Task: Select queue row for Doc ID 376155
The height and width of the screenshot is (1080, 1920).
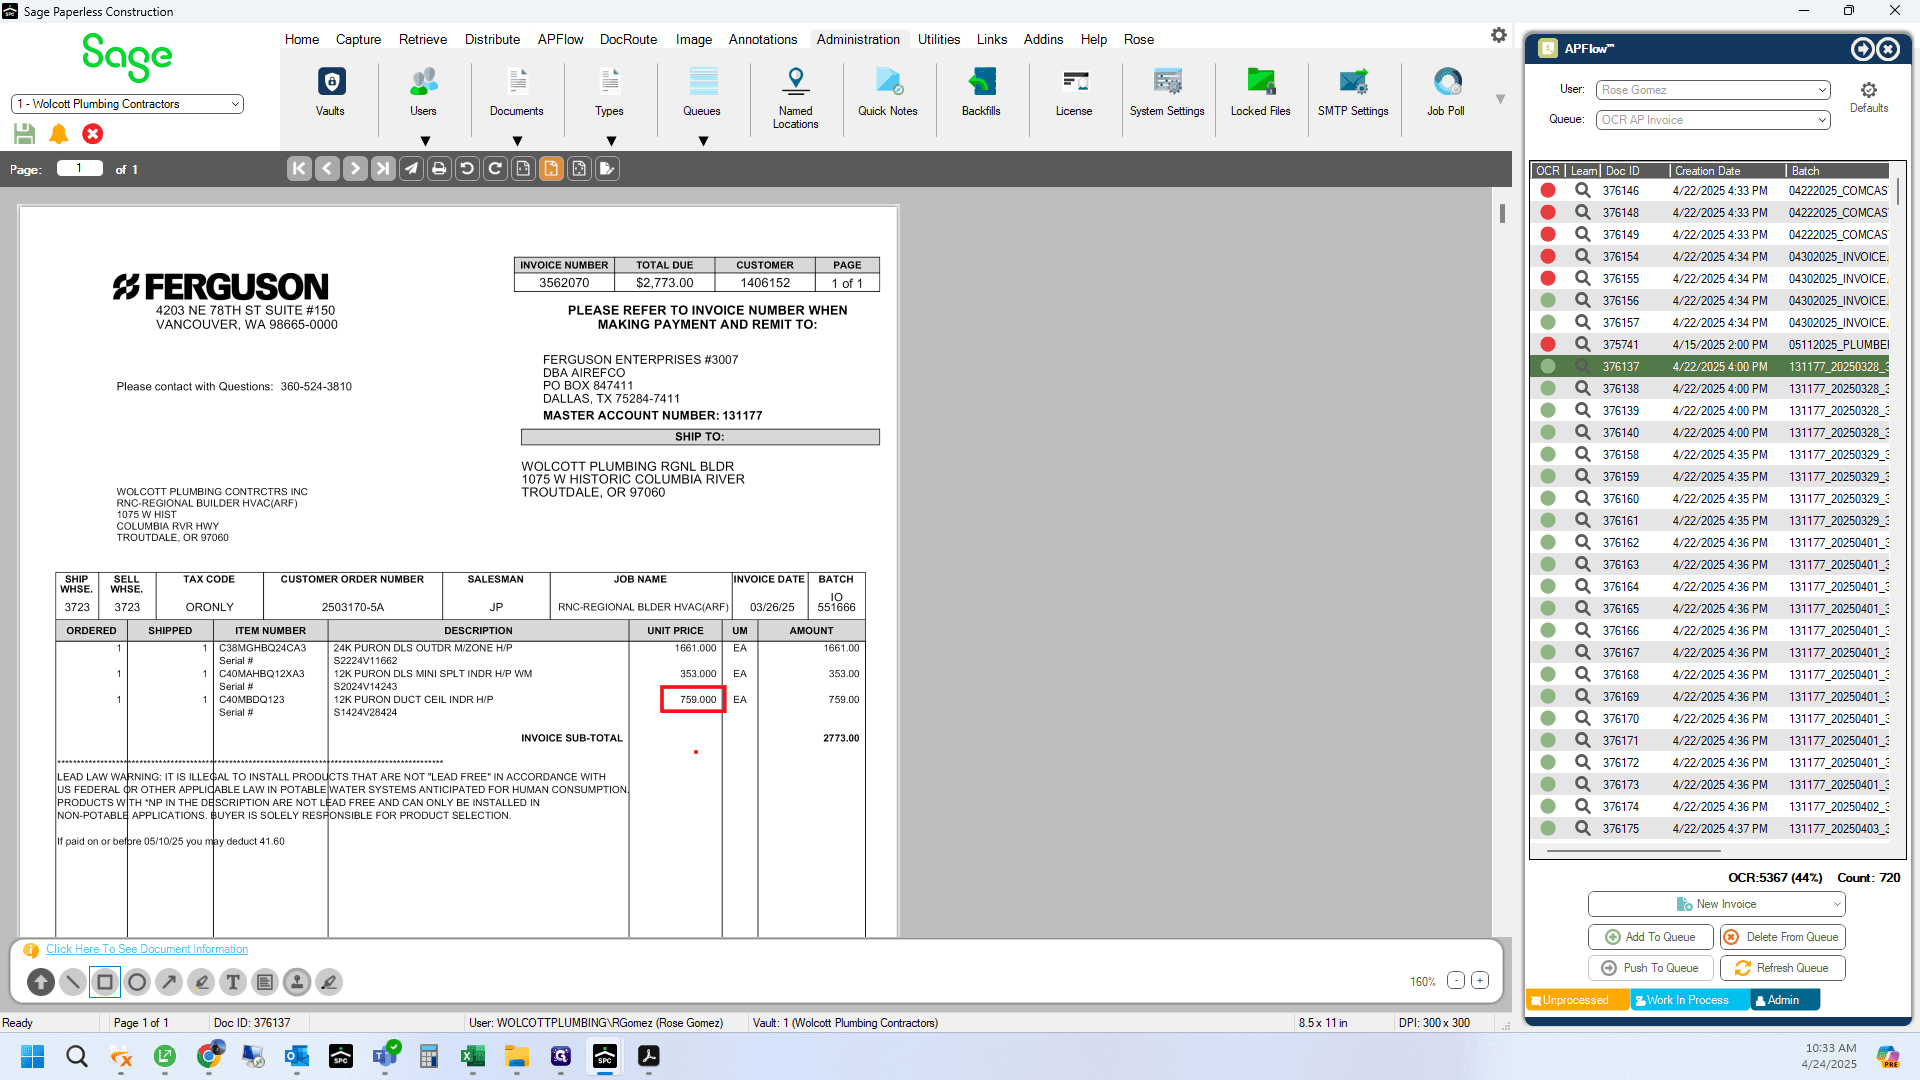Action: pos(1712,279)
